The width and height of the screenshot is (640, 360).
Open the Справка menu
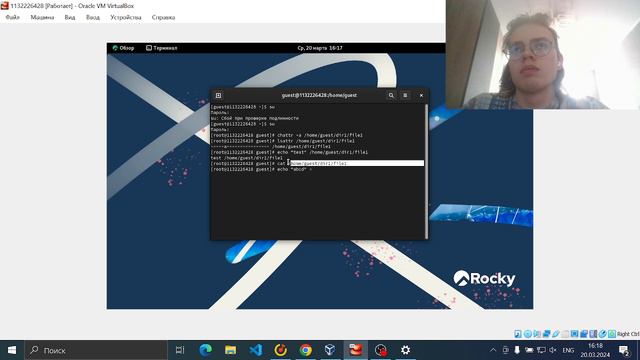click(x=163, y=17)
